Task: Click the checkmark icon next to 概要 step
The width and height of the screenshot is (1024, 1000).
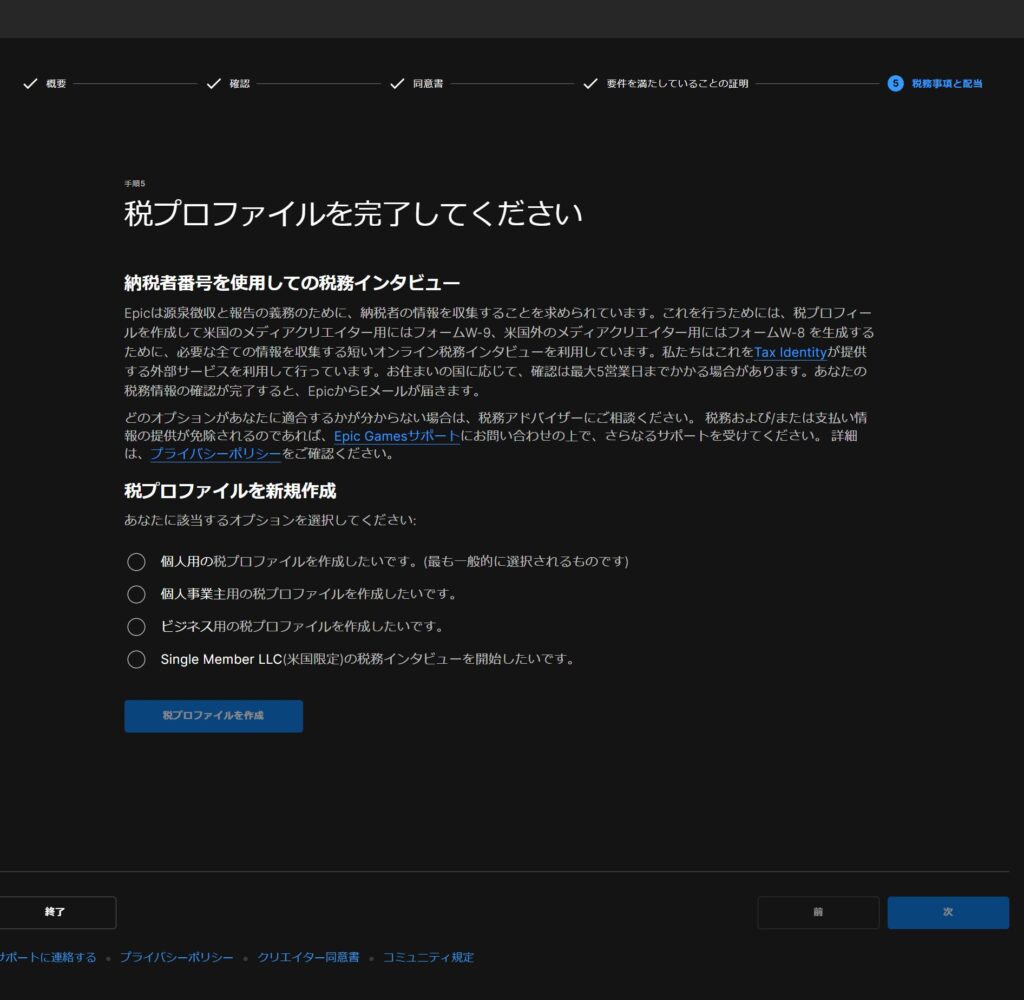Action: (30, 84)
